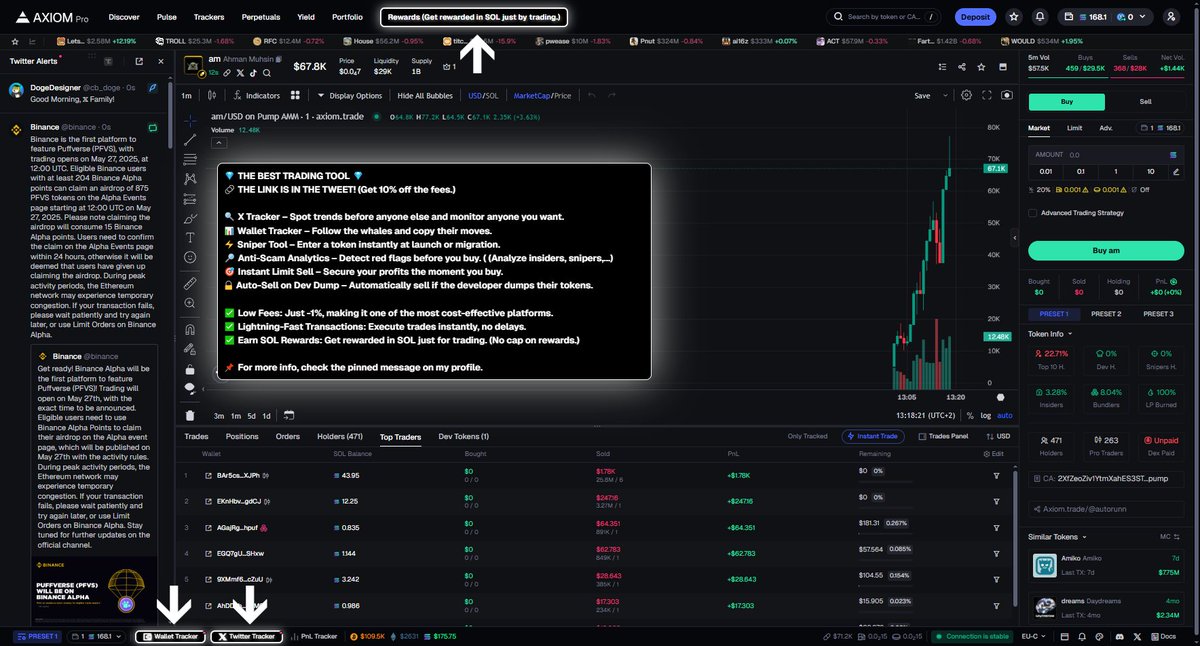Open the chart candle style icon
The image size is (1200, 646).
[x=212, y=95]
